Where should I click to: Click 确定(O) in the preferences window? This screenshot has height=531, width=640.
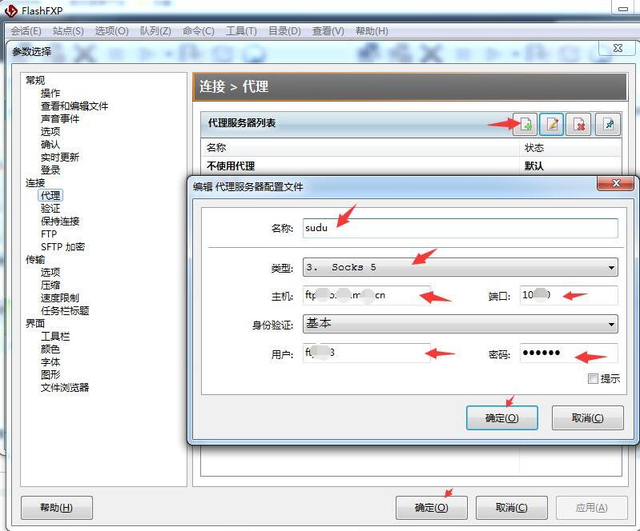[x=431, y=508]
